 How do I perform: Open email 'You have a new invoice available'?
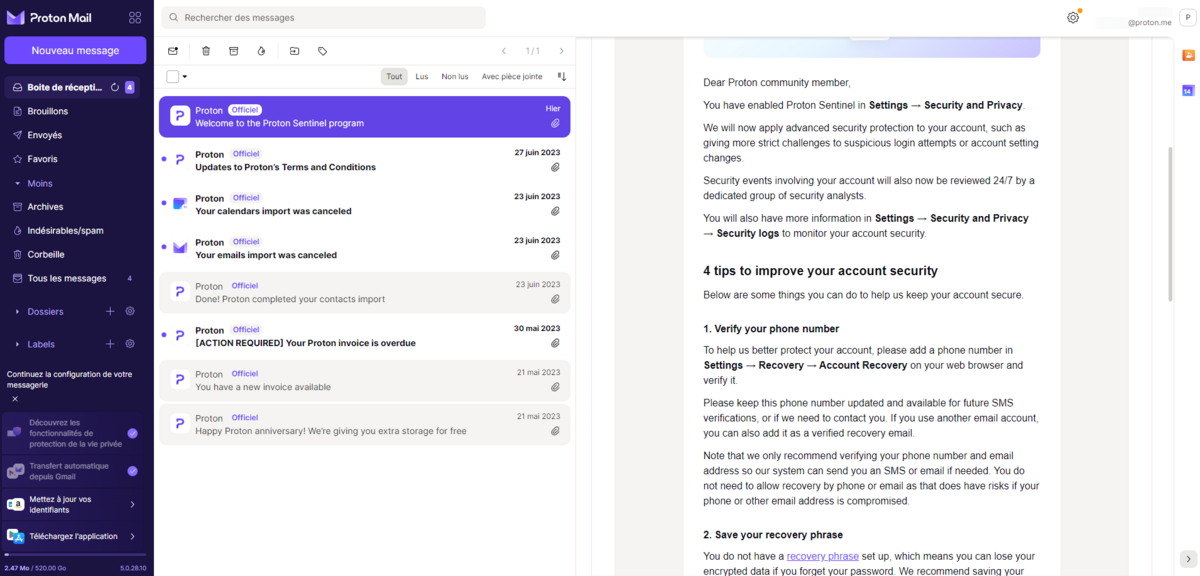tap(365, 380)
